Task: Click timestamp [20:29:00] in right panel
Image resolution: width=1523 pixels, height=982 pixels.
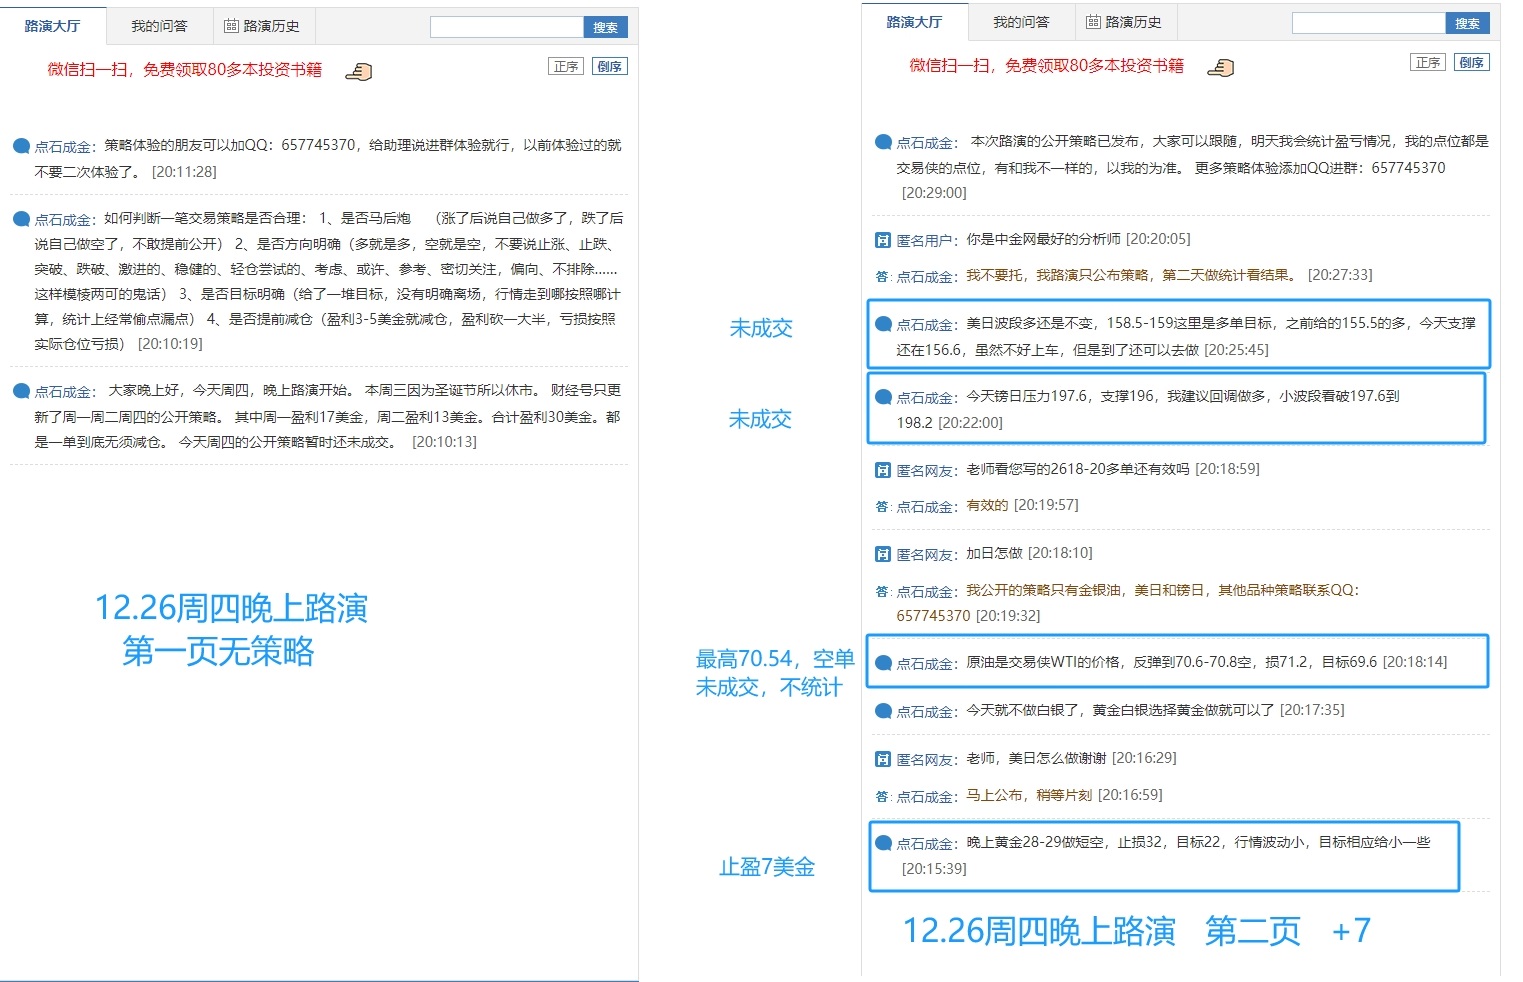Action: pyautogui.click(x=934, y=193)
